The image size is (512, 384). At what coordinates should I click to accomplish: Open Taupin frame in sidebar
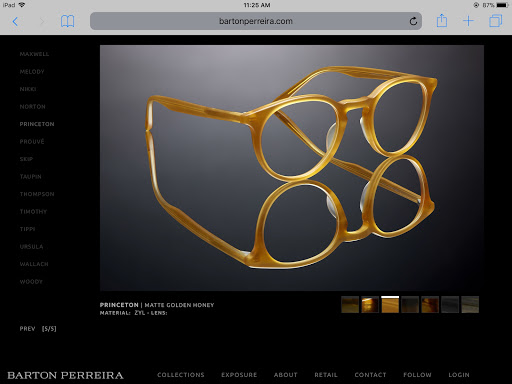30,177
